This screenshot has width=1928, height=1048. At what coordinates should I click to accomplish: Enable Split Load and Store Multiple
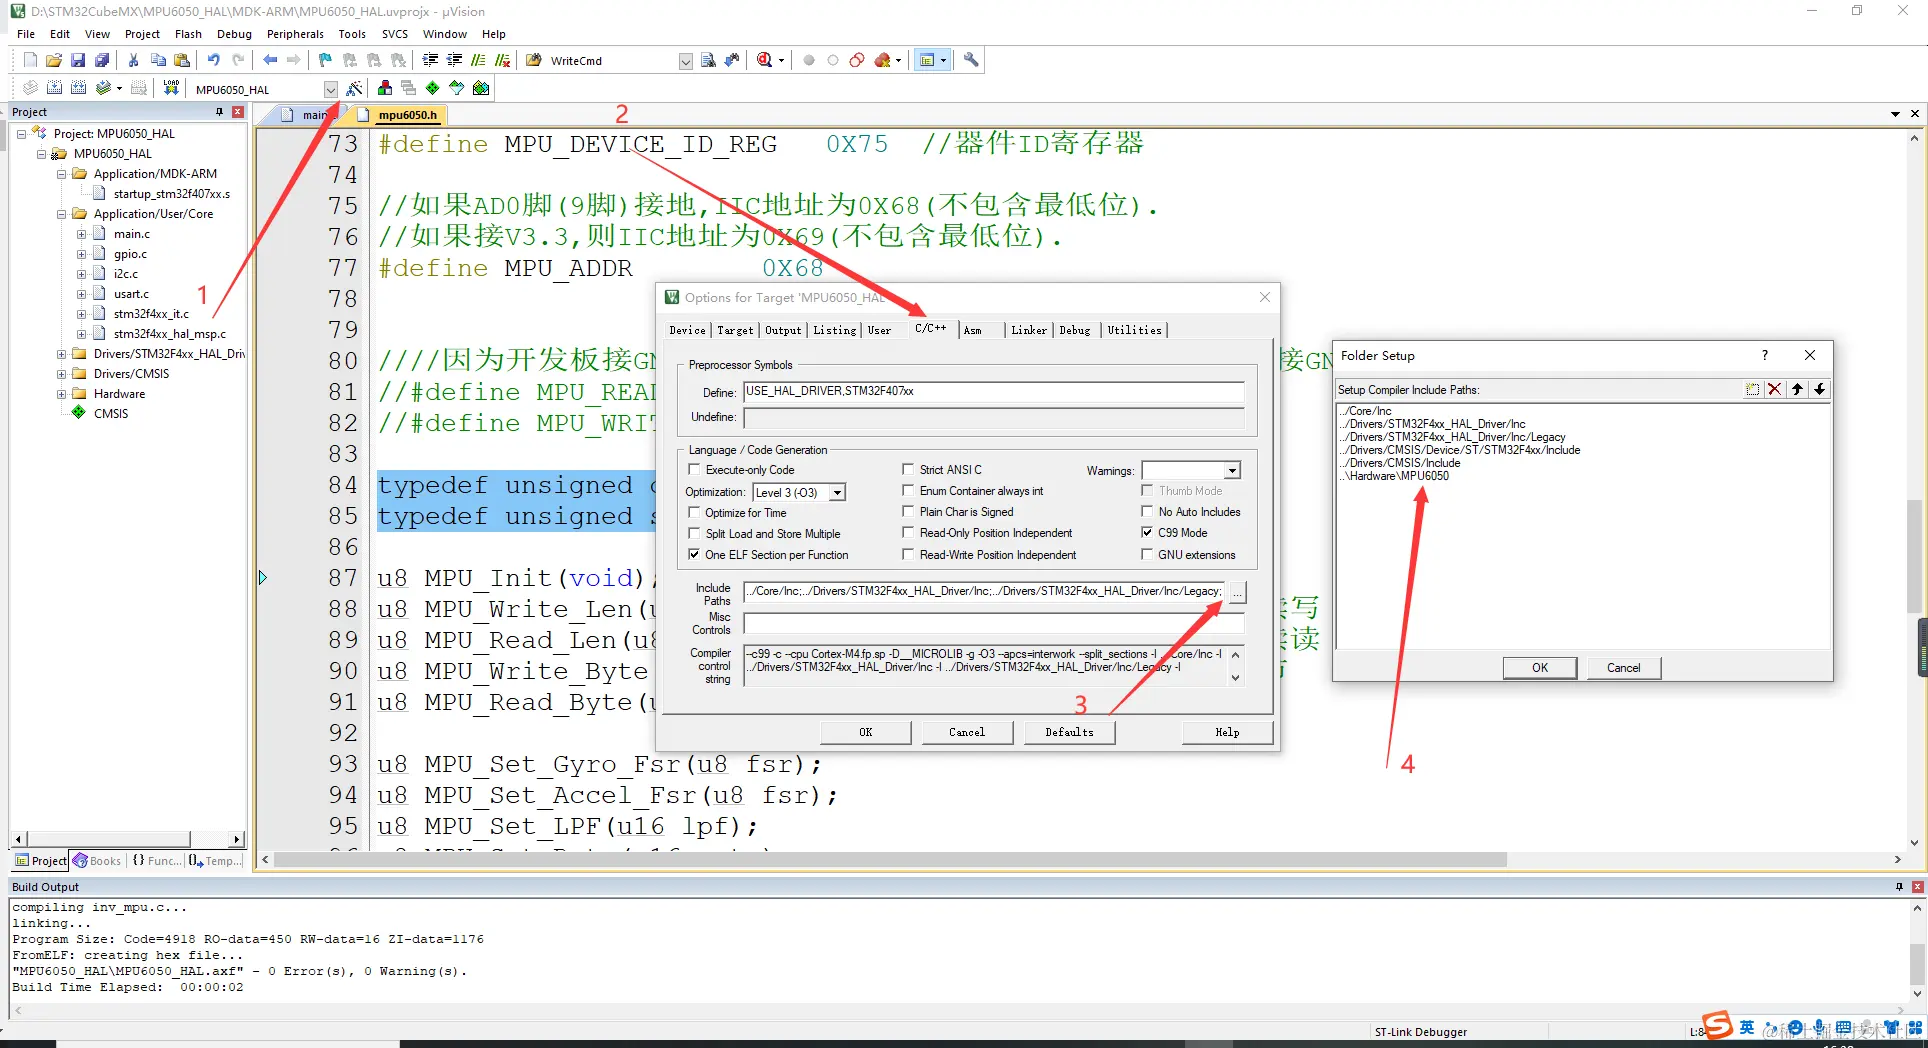point(694,533)
